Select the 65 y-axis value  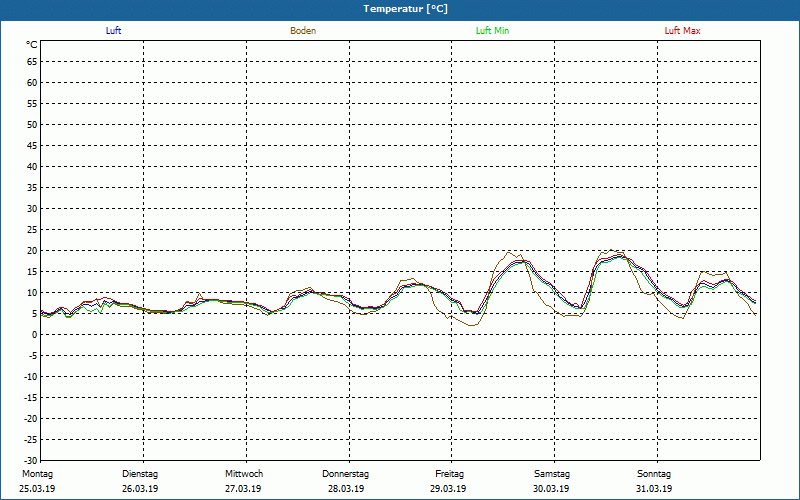pos(32,62)
